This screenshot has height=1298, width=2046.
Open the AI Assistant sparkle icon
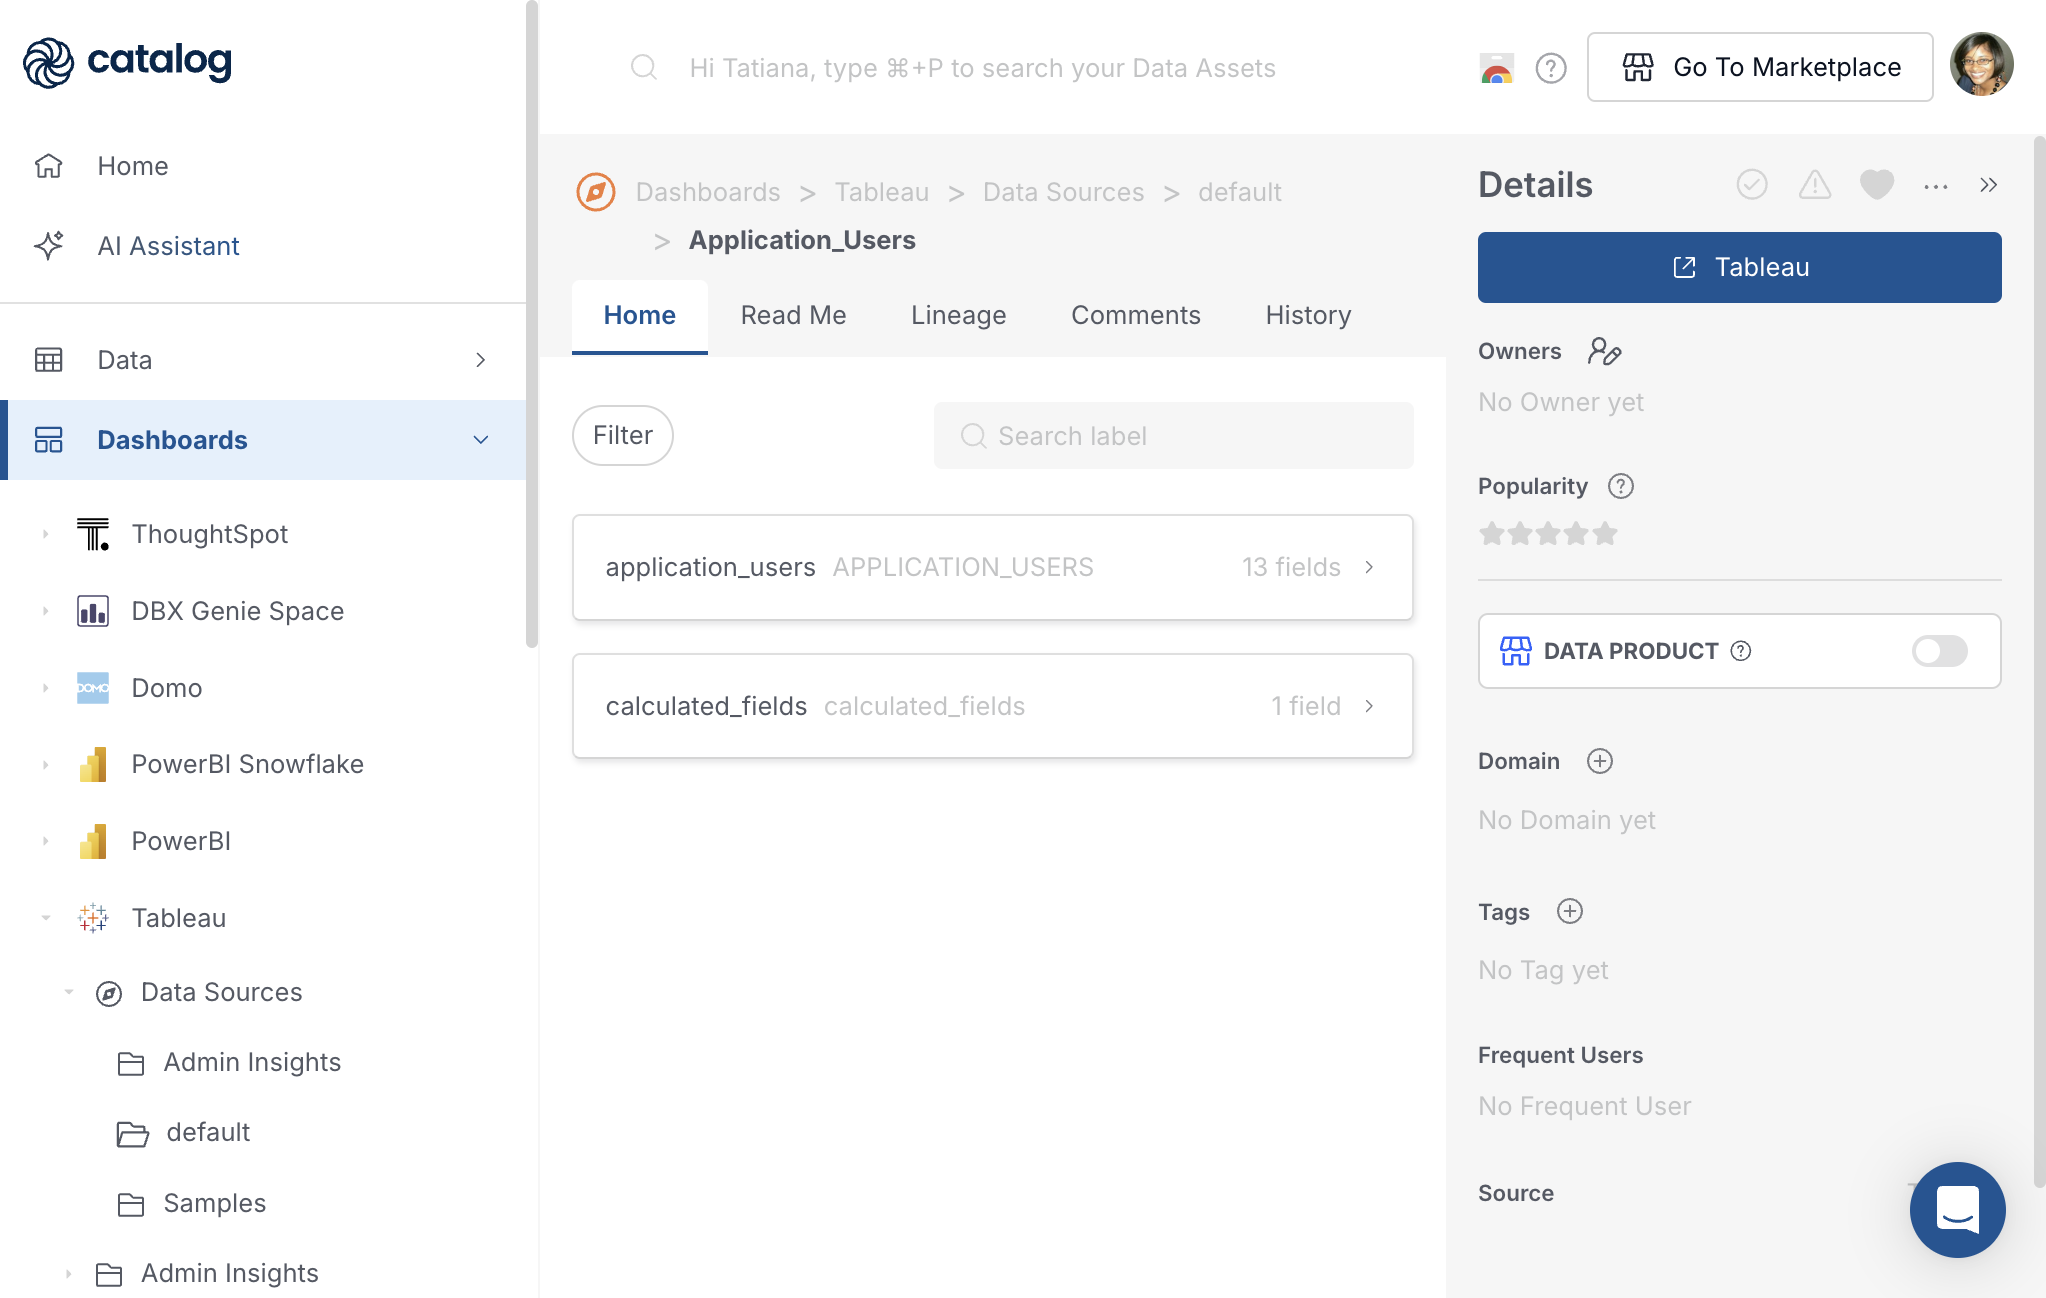(x=49, y=246)
